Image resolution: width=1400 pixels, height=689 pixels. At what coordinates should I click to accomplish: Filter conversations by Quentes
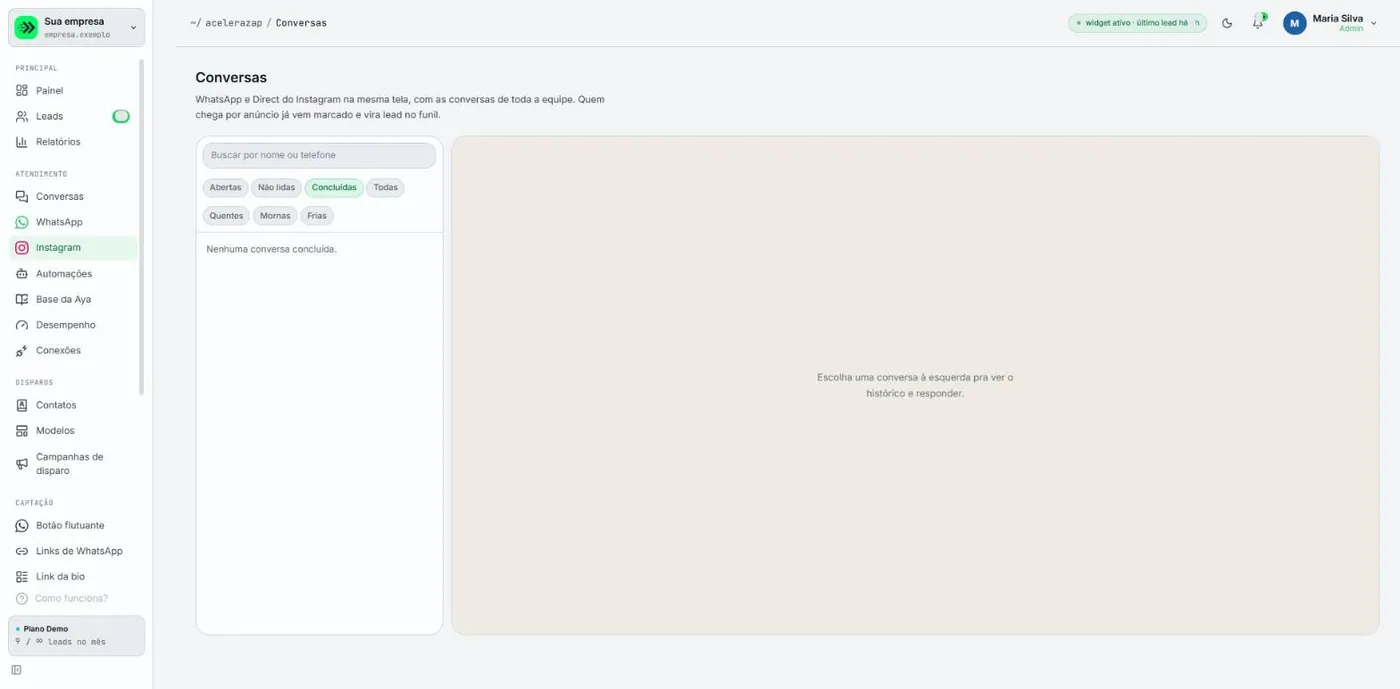(x=226, y=216)
